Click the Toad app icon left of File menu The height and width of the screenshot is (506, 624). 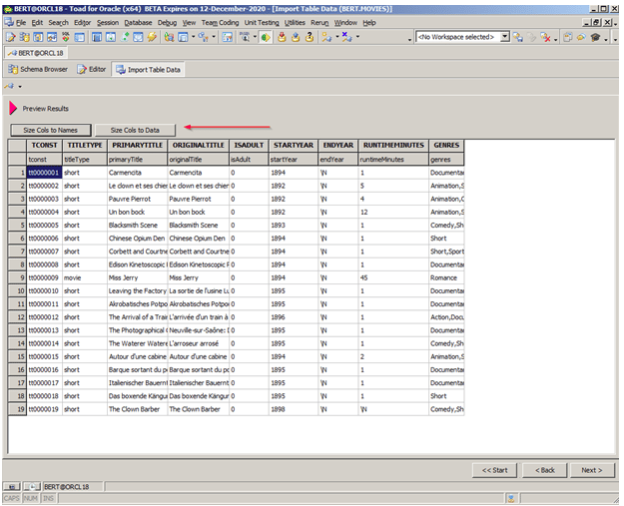(x=9, y=22)
